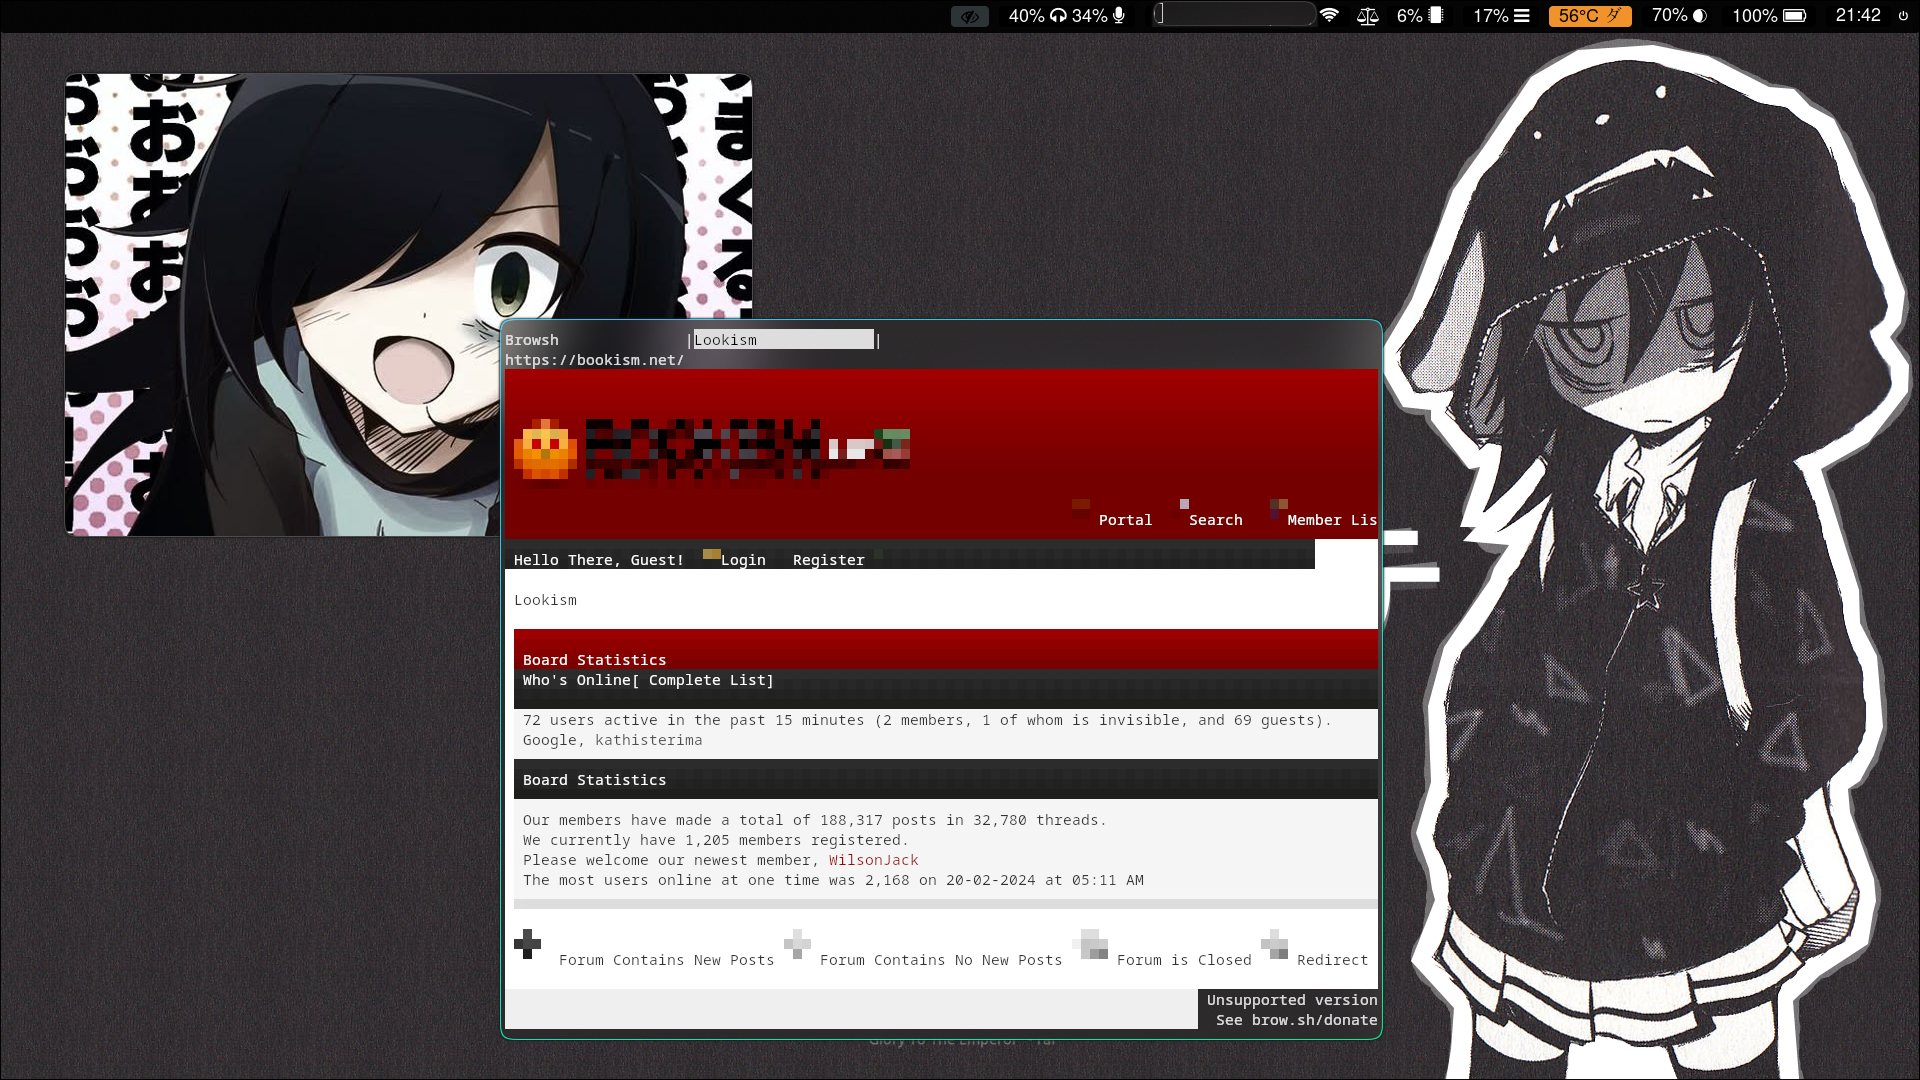The image size is (1920, 1080).
Task: Click the headphones volume icon
Action: click(1058, 16)
